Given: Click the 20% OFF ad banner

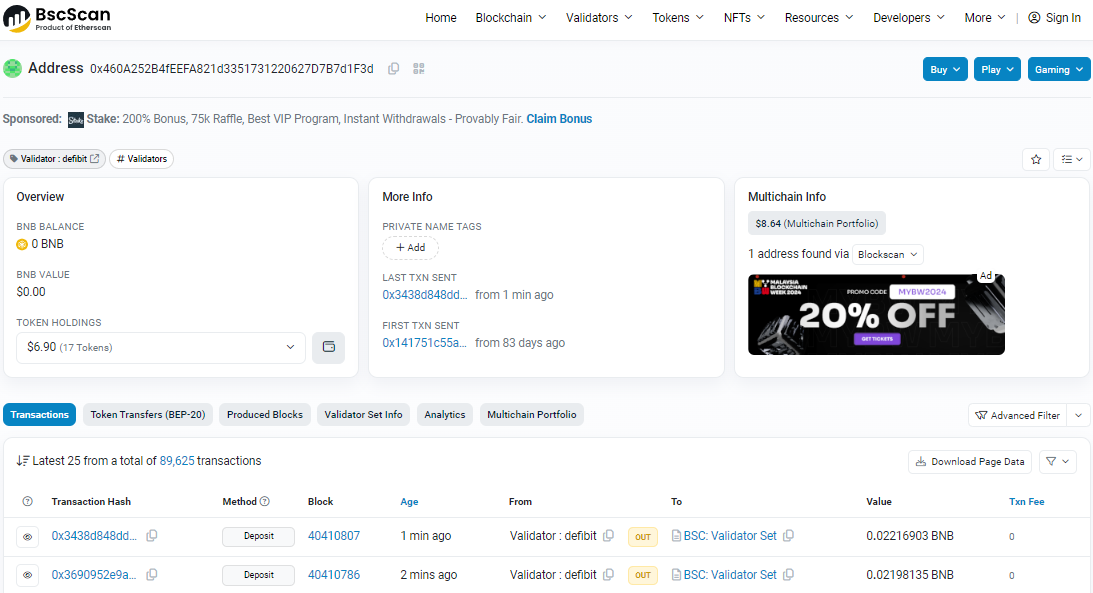Looking at the screenshot, I should [876, 315].
